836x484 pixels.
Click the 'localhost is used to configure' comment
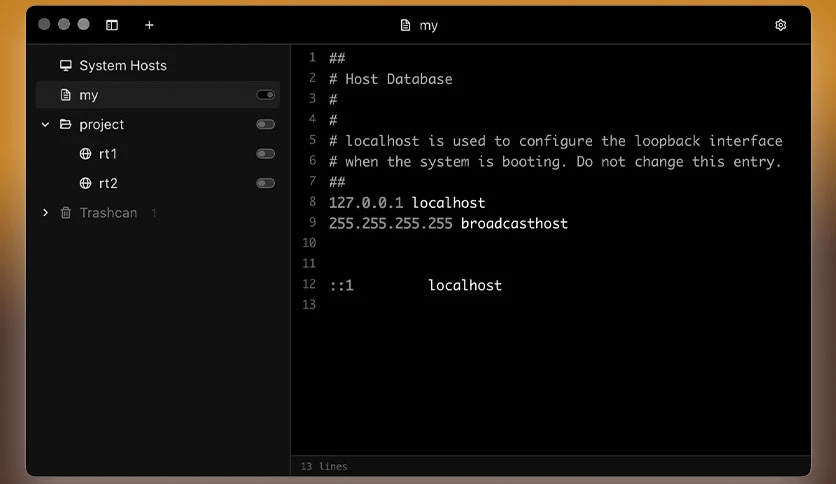(556, 141)
